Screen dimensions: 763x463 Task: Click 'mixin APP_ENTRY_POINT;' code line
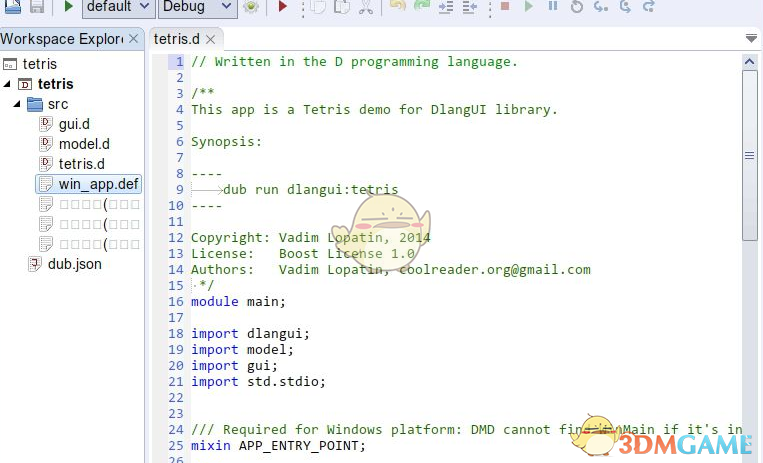click(x=278, y=445)
